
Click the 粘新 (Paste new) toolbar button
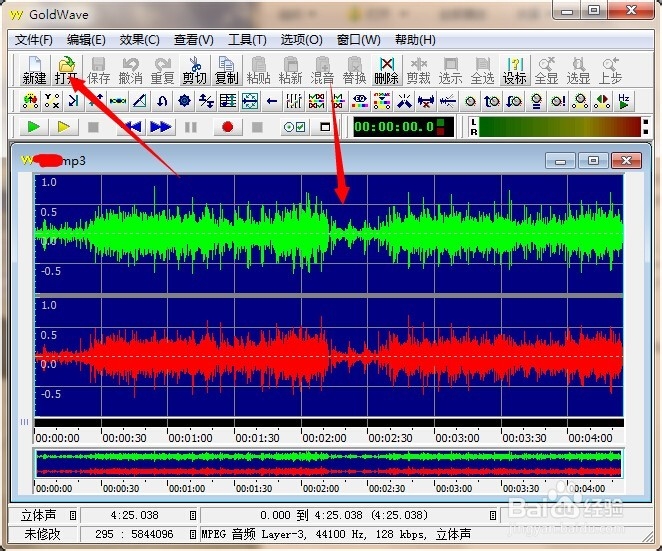[290, 71]
